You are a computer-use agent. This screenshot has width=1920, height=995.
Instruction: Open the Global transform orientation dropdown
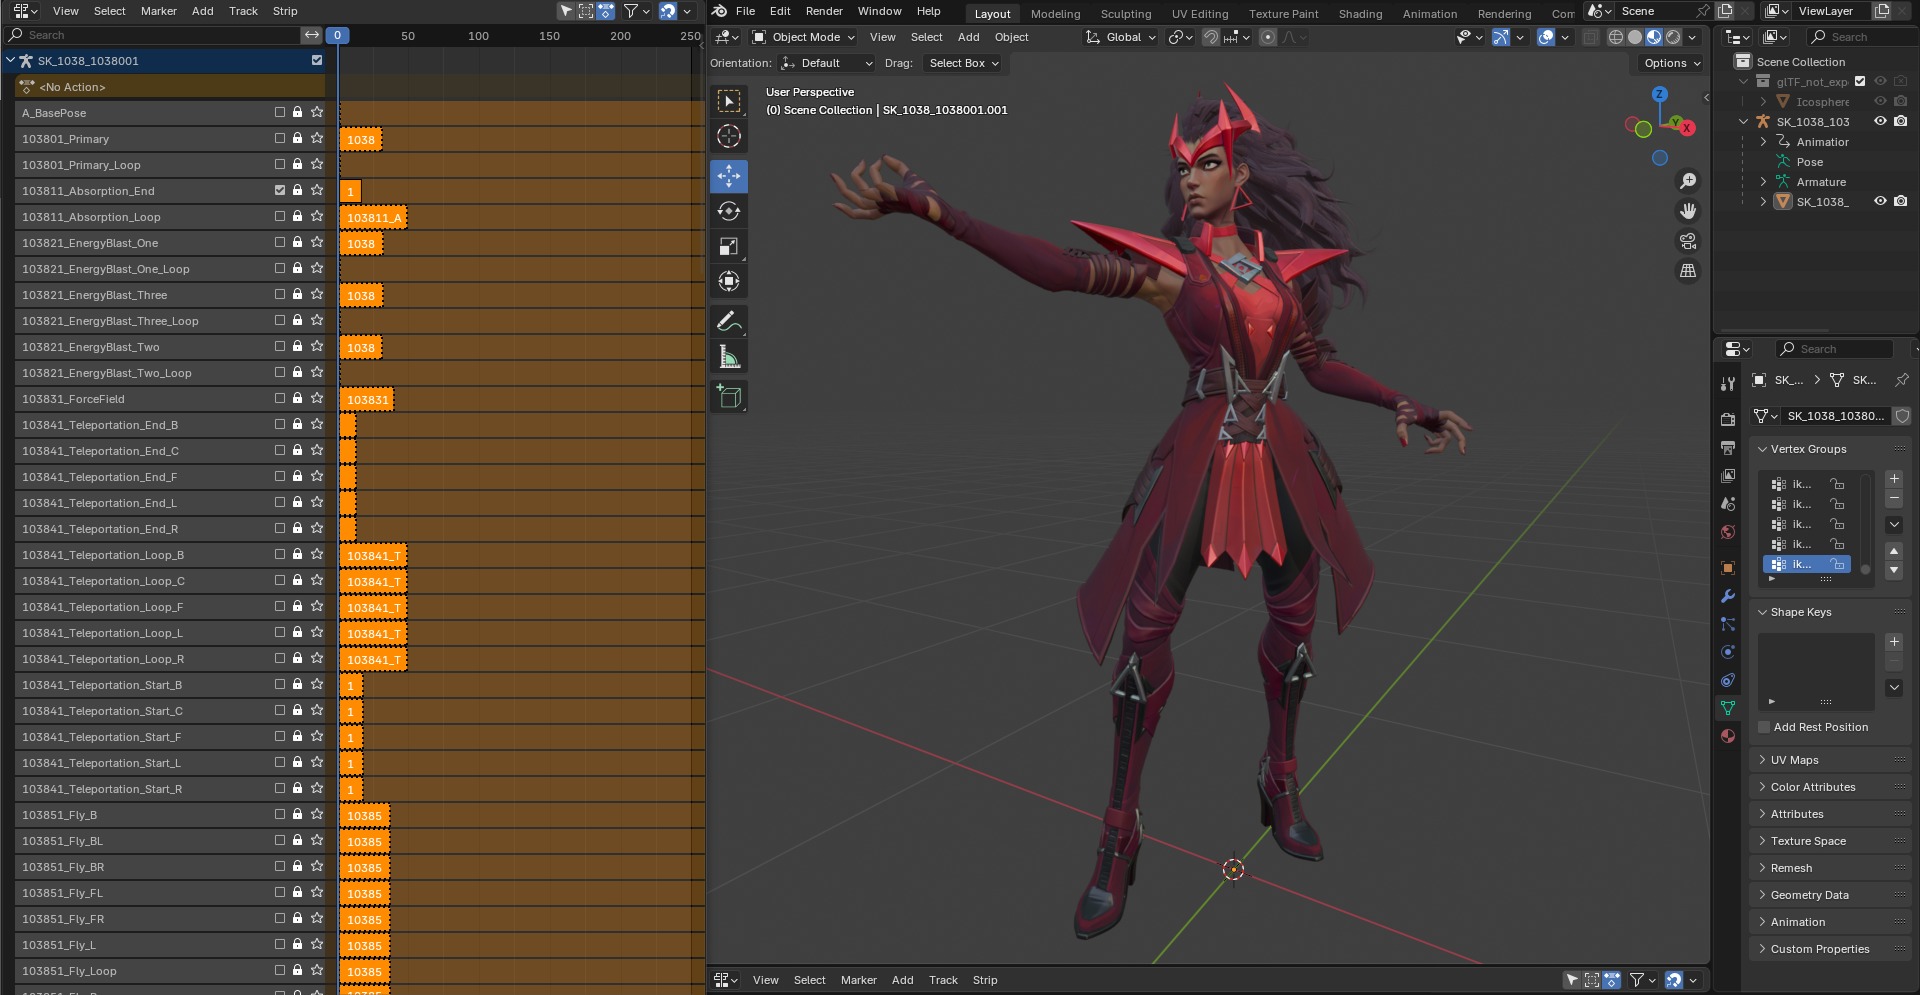click(1121, 37)
